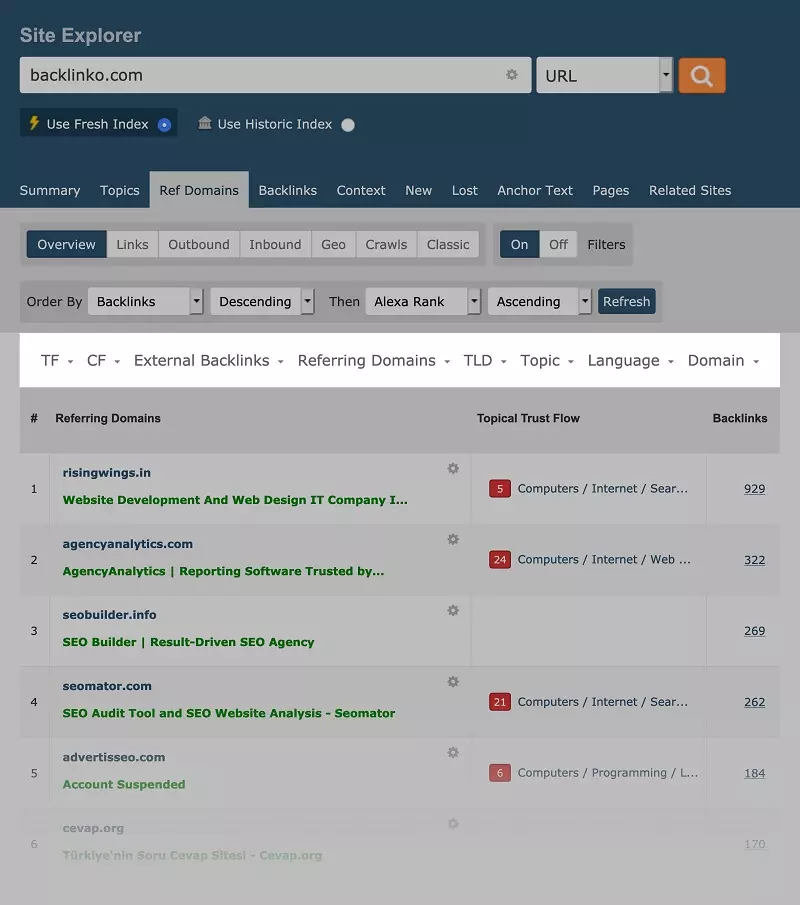Click the gear icon inside the search field
The width and height of the screenshot is (800, 905).
(x=512, y=75)
